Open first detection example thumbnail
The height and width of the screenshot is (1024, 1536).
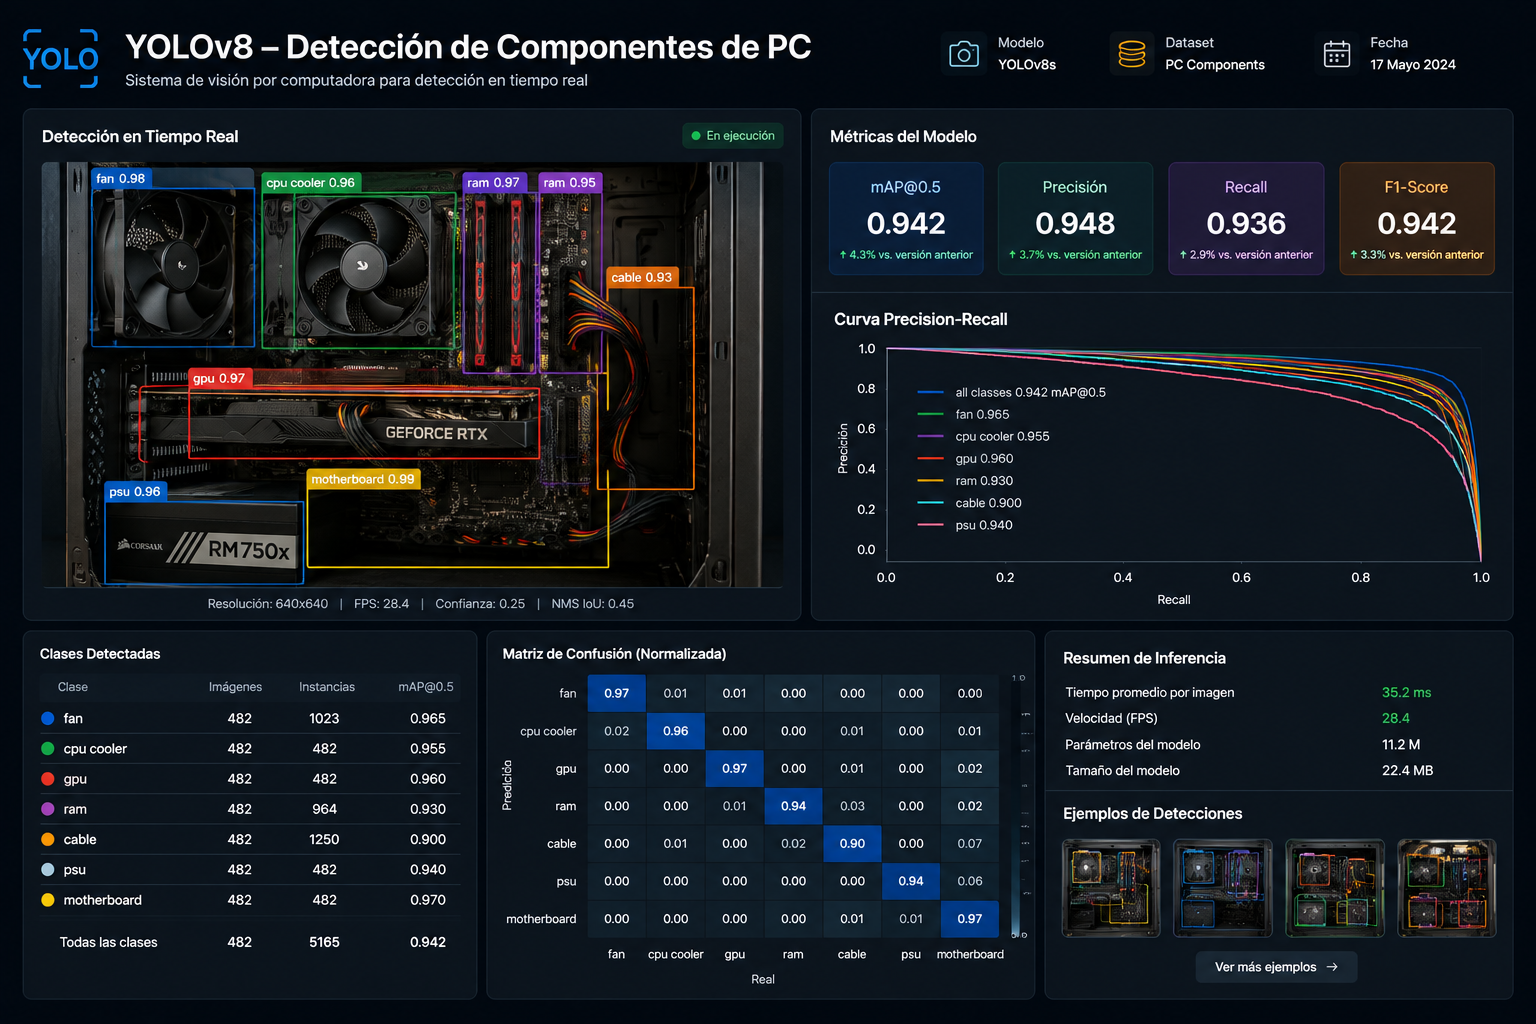pyautogui.click(x=1111, y=888)
